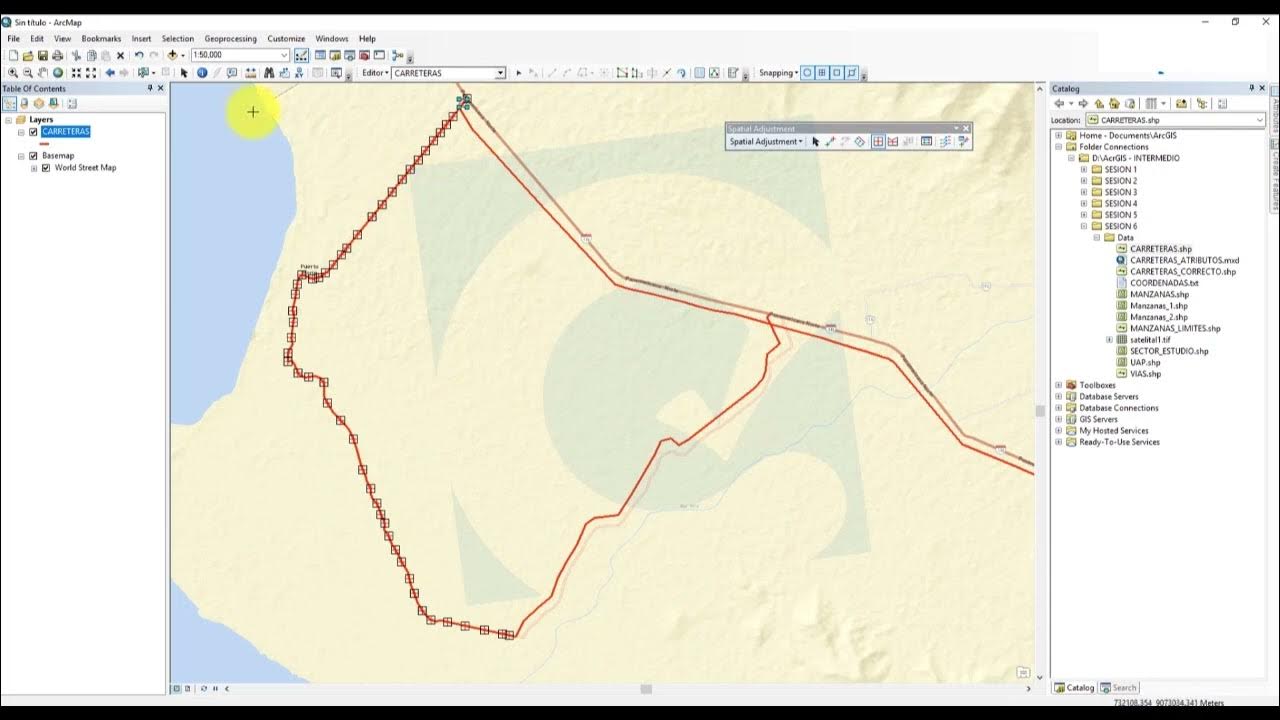Image resolution: width=1280 pixels, height=720 pixels.
Task: Click the Find binoculars icon
Action: click(x=268, y=73)
